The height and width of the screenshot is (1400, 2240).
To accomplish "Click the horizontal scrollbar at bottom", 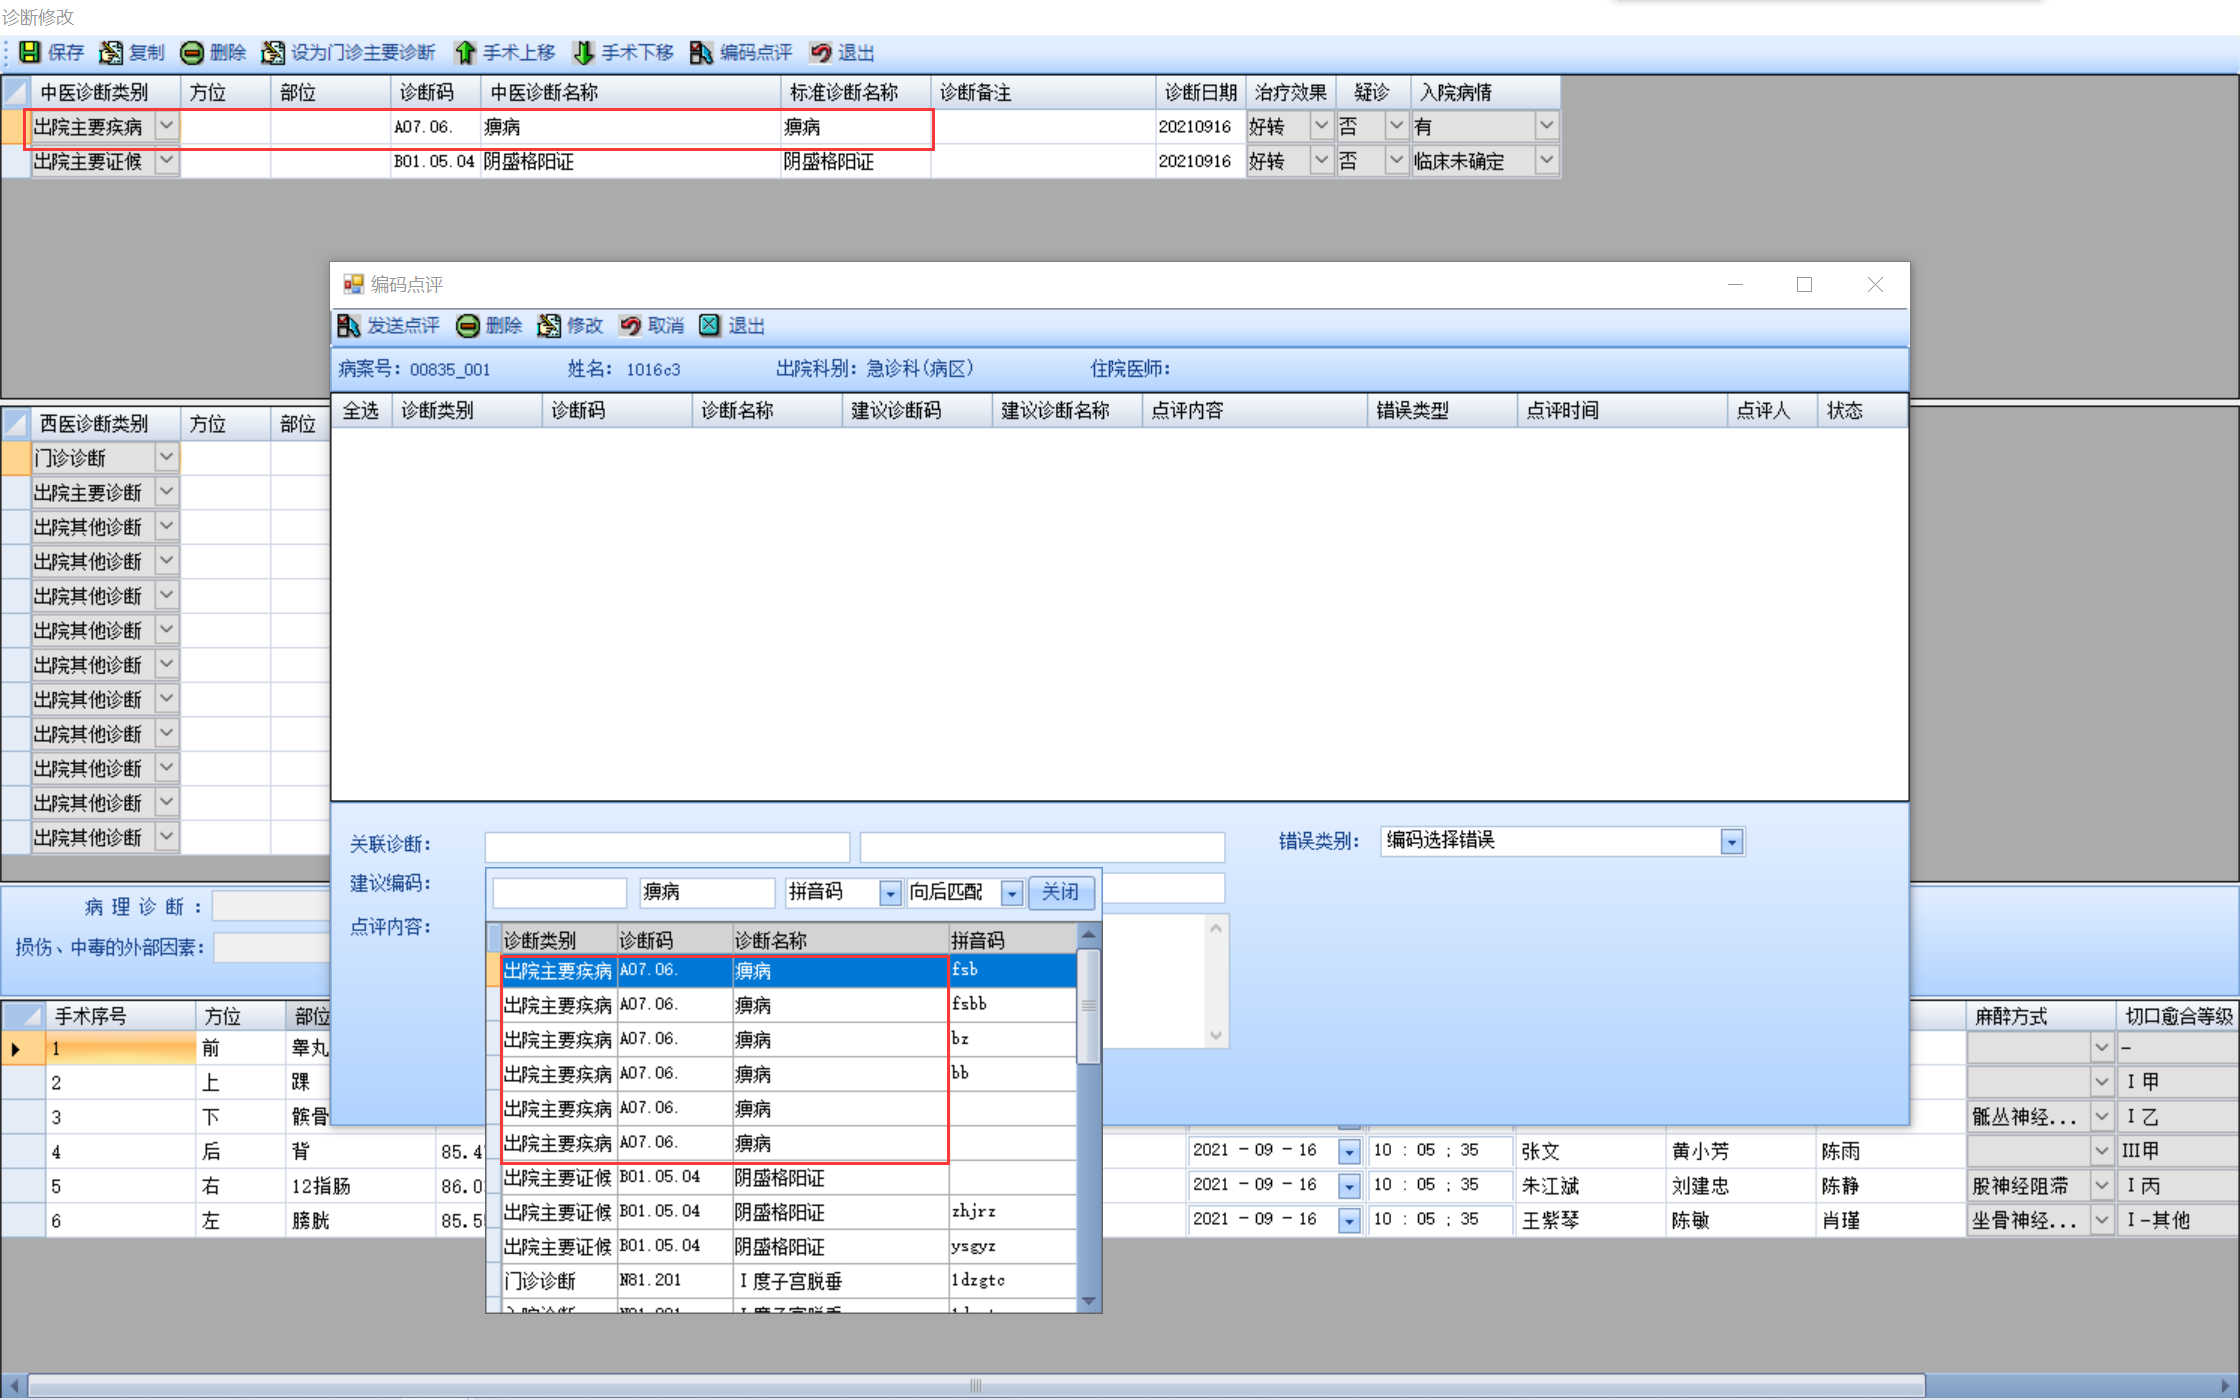I will coord(975,1385).
